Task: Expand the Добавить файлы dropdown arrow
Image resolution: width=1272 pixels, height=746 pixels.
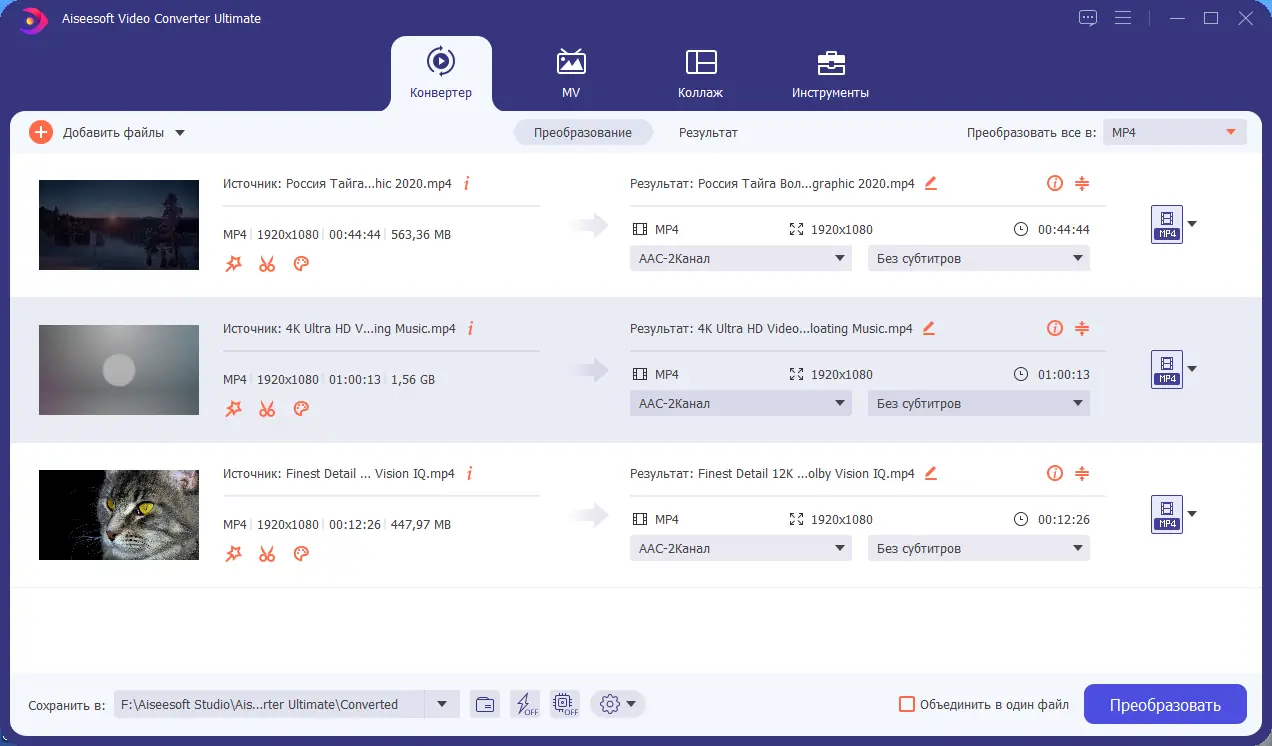Action: (x=180, y=133)
